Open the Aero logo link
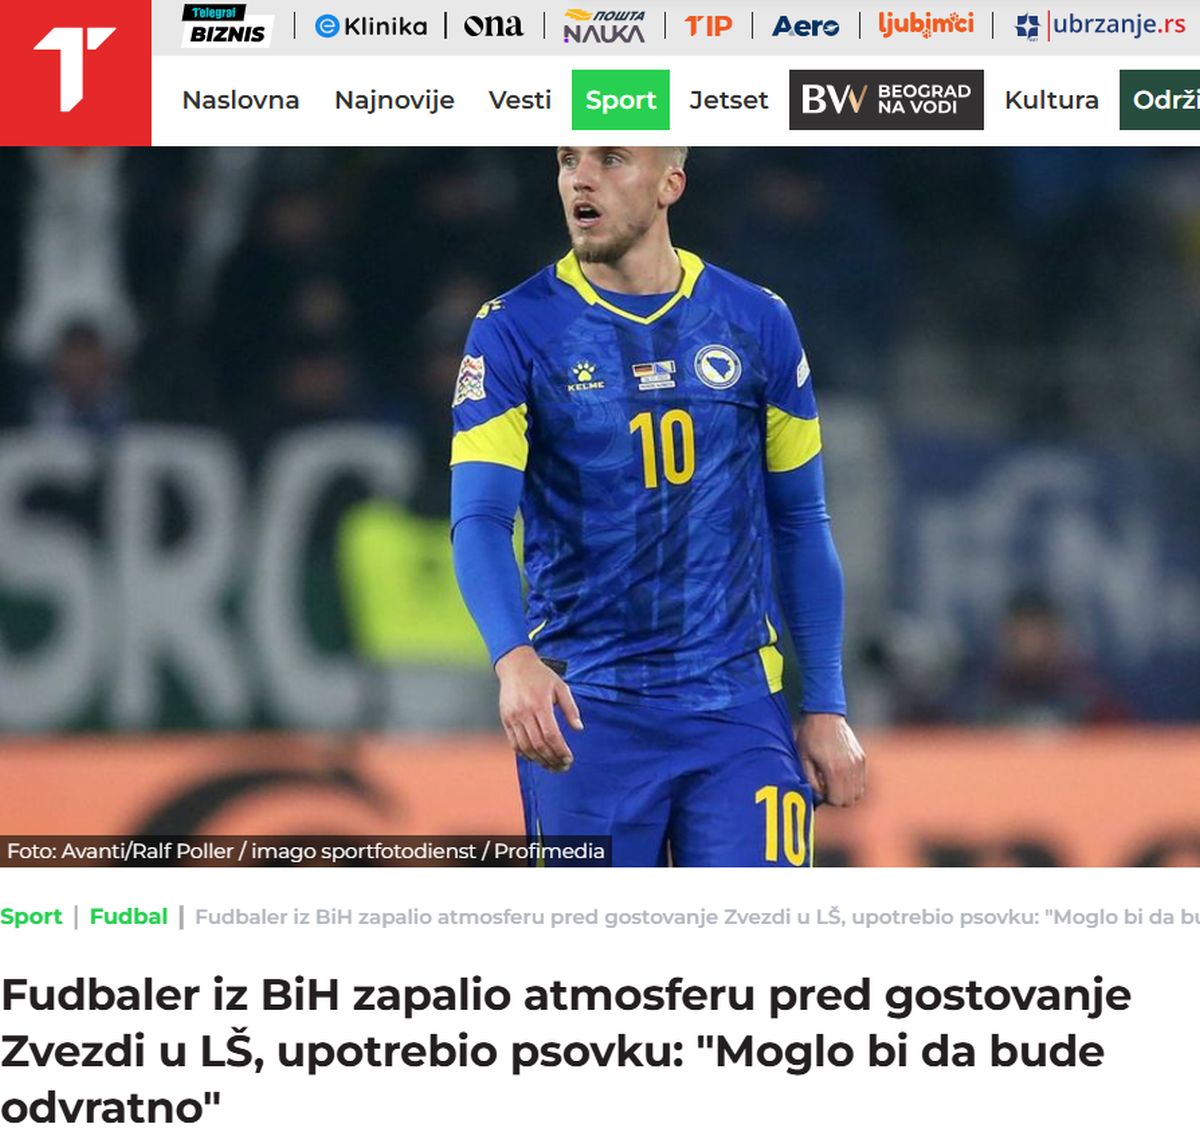The image size is (1200, 1144). (805, 26)
